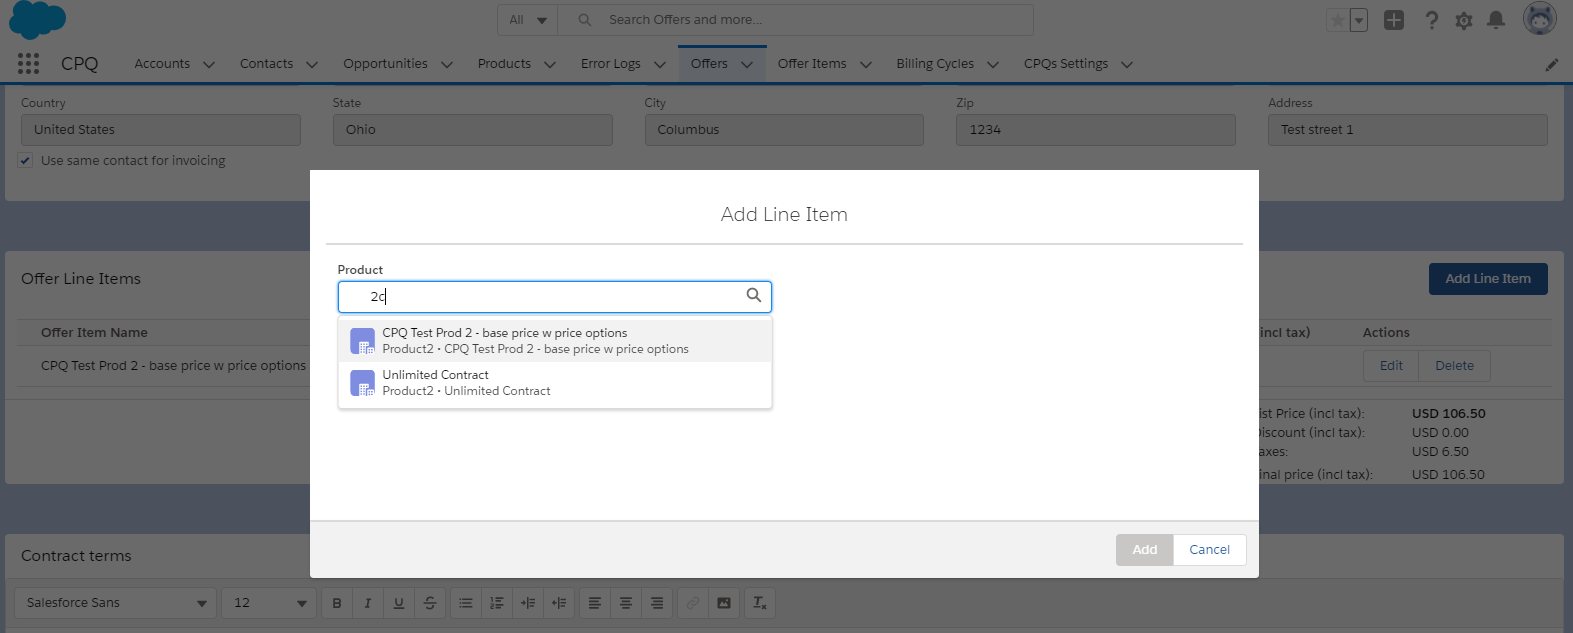Center align text in editor
Viewport: 1573px width, 633px height.
tap(626, 603)
